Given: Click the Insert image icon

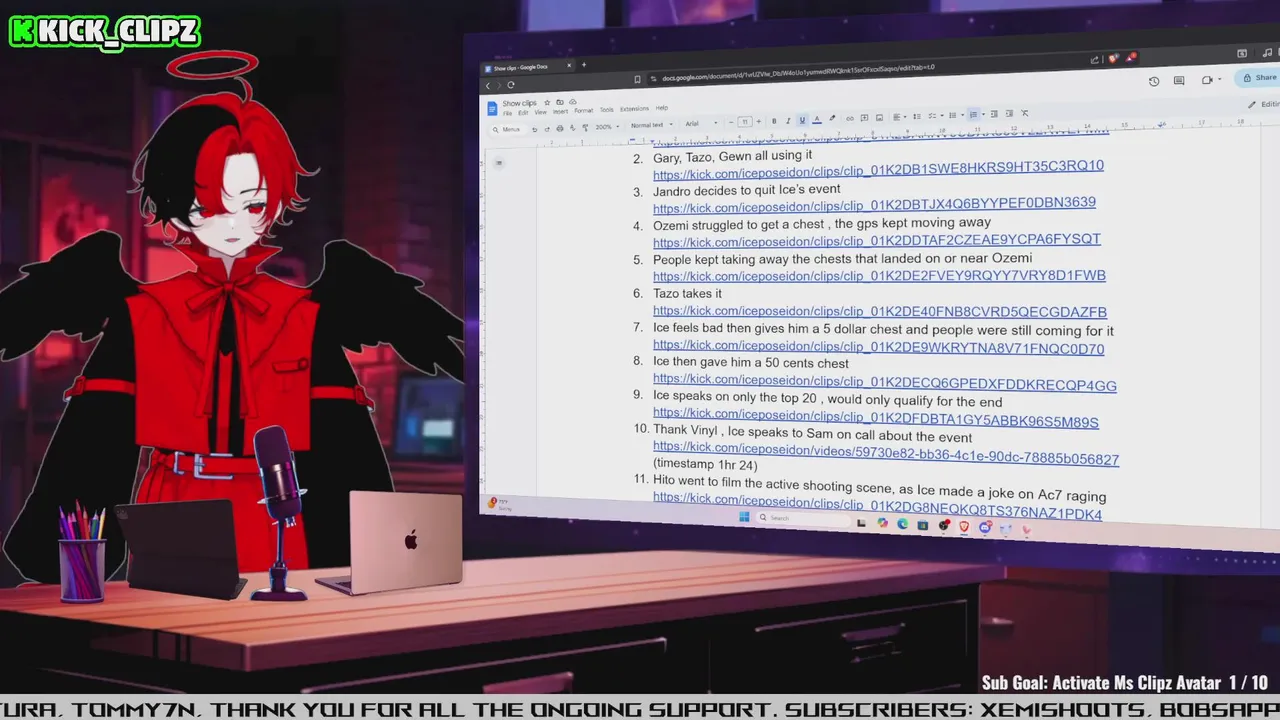Looking at the screenshot, I should pos(879,117).
